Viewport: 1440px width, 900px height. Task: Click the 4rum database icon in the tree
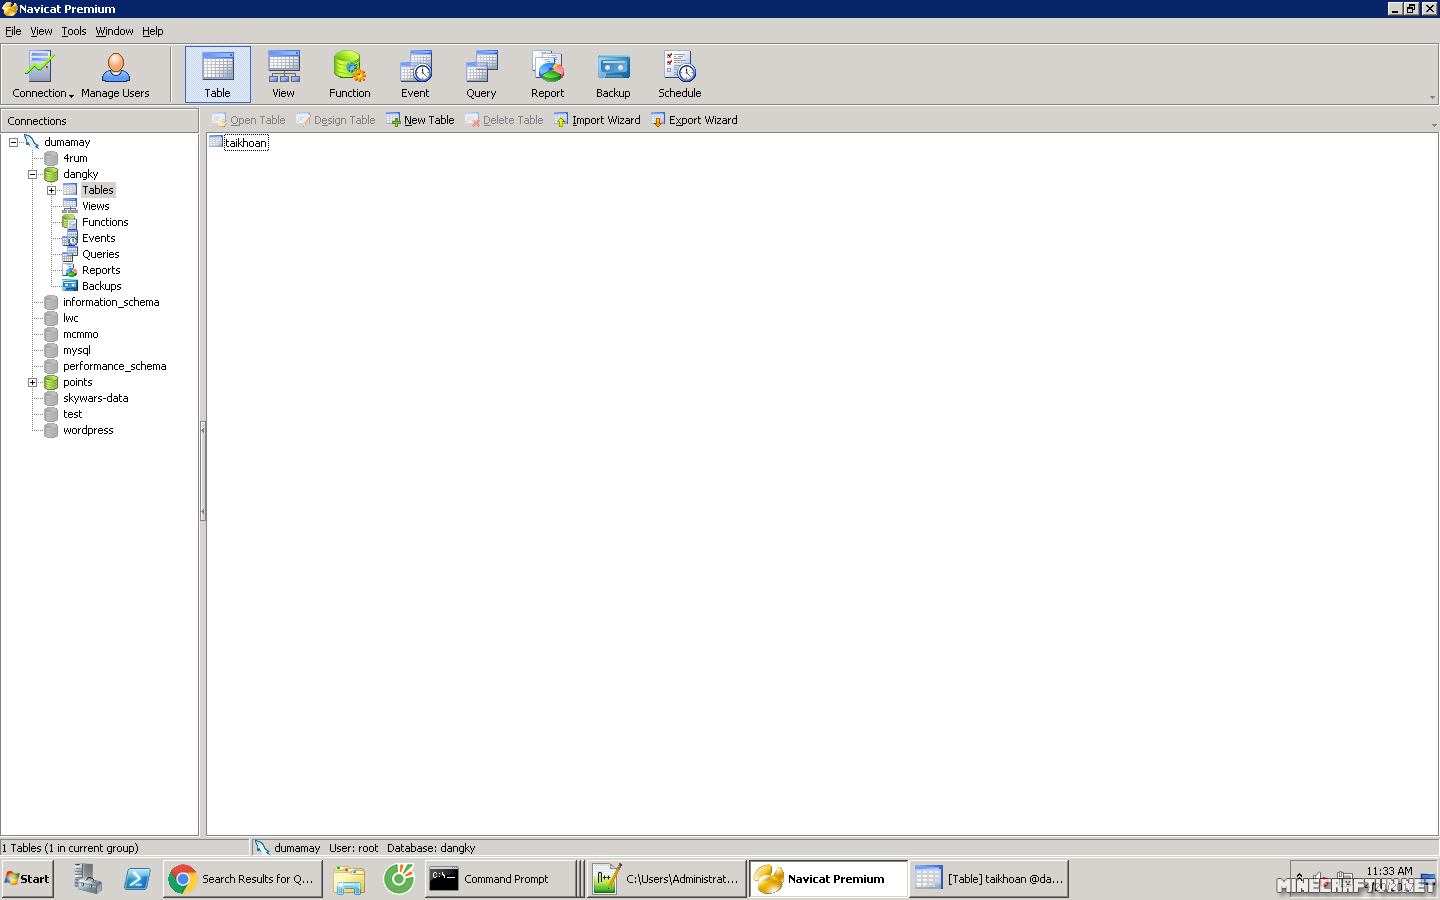click(x=51, y=158)
